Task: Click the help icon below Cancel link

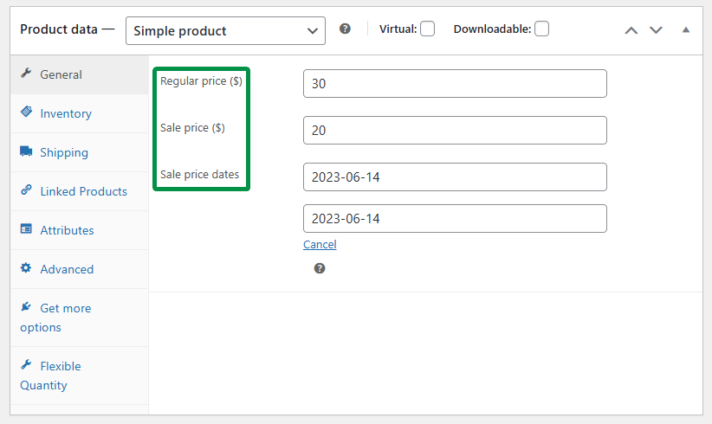Action: (319, 268)
